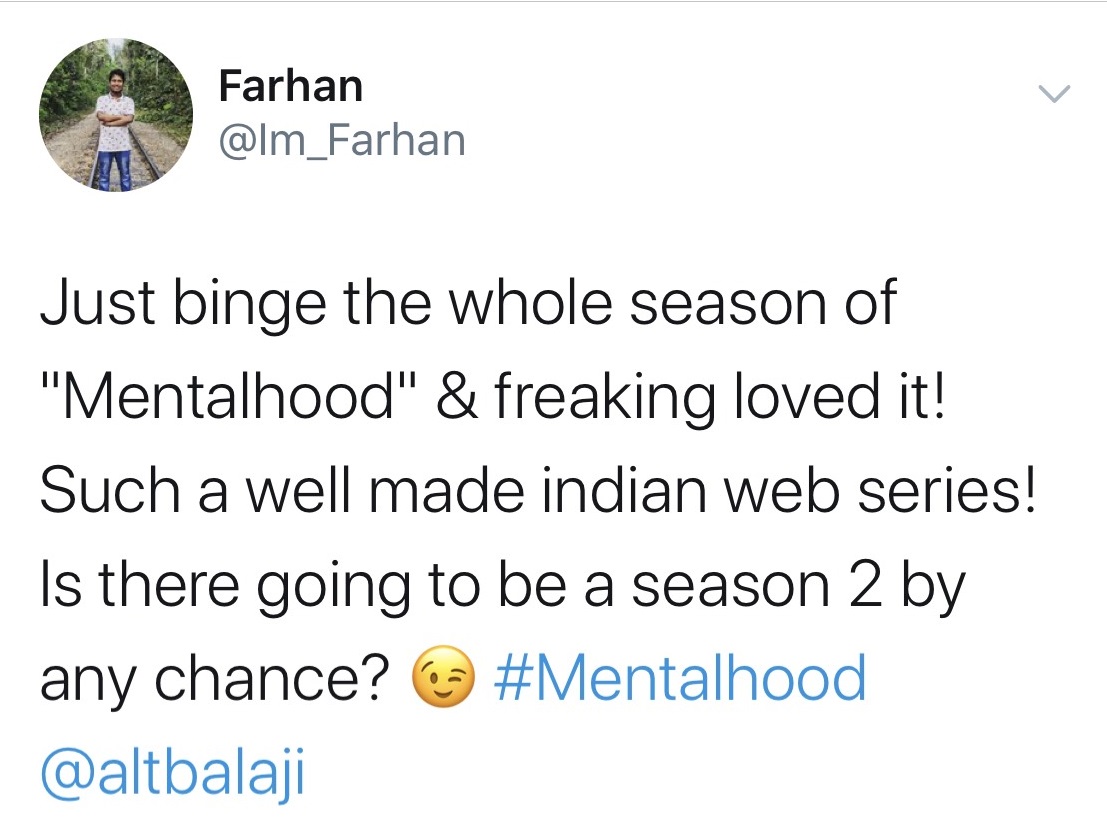Viewport: 1107px width, 821px height.
Task: Click the person standing in the avatar photo
Action: pyautogui.click(x=116, y=129)
